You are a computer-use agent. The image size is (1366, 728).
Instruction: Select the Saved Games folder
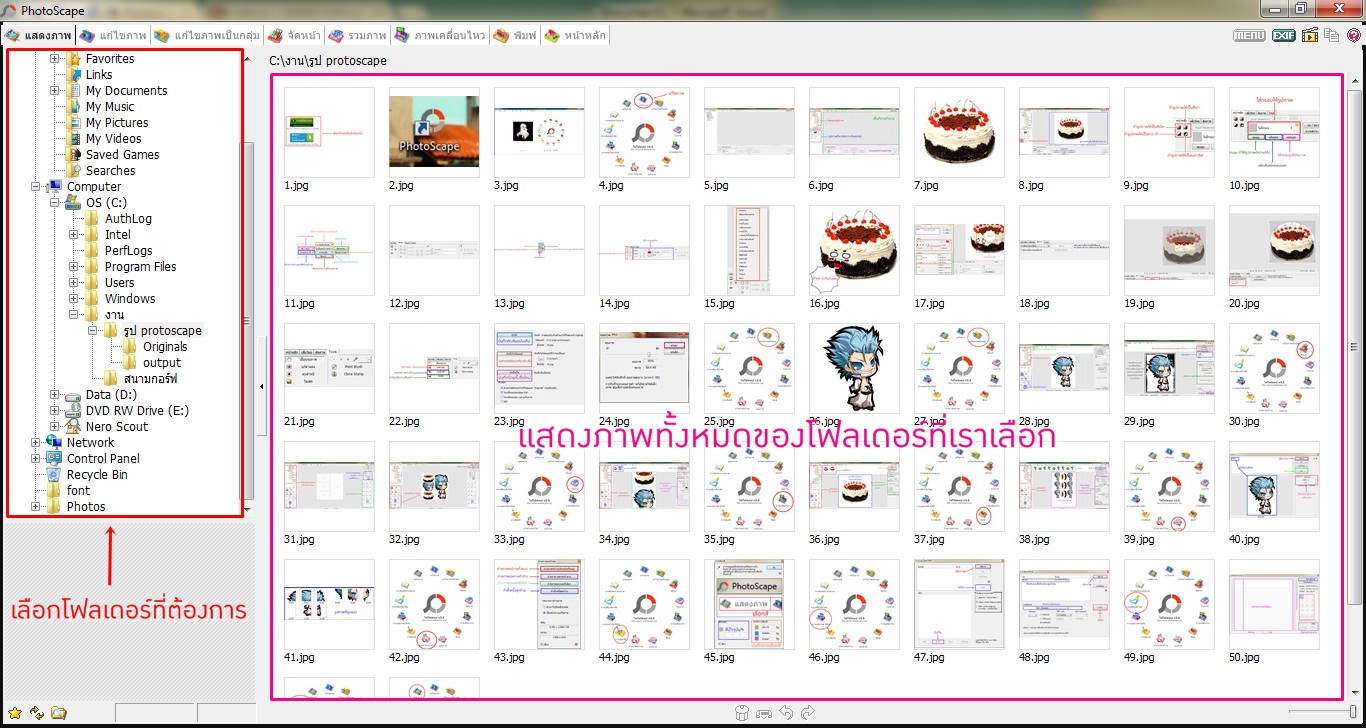[x=122, y=155]
